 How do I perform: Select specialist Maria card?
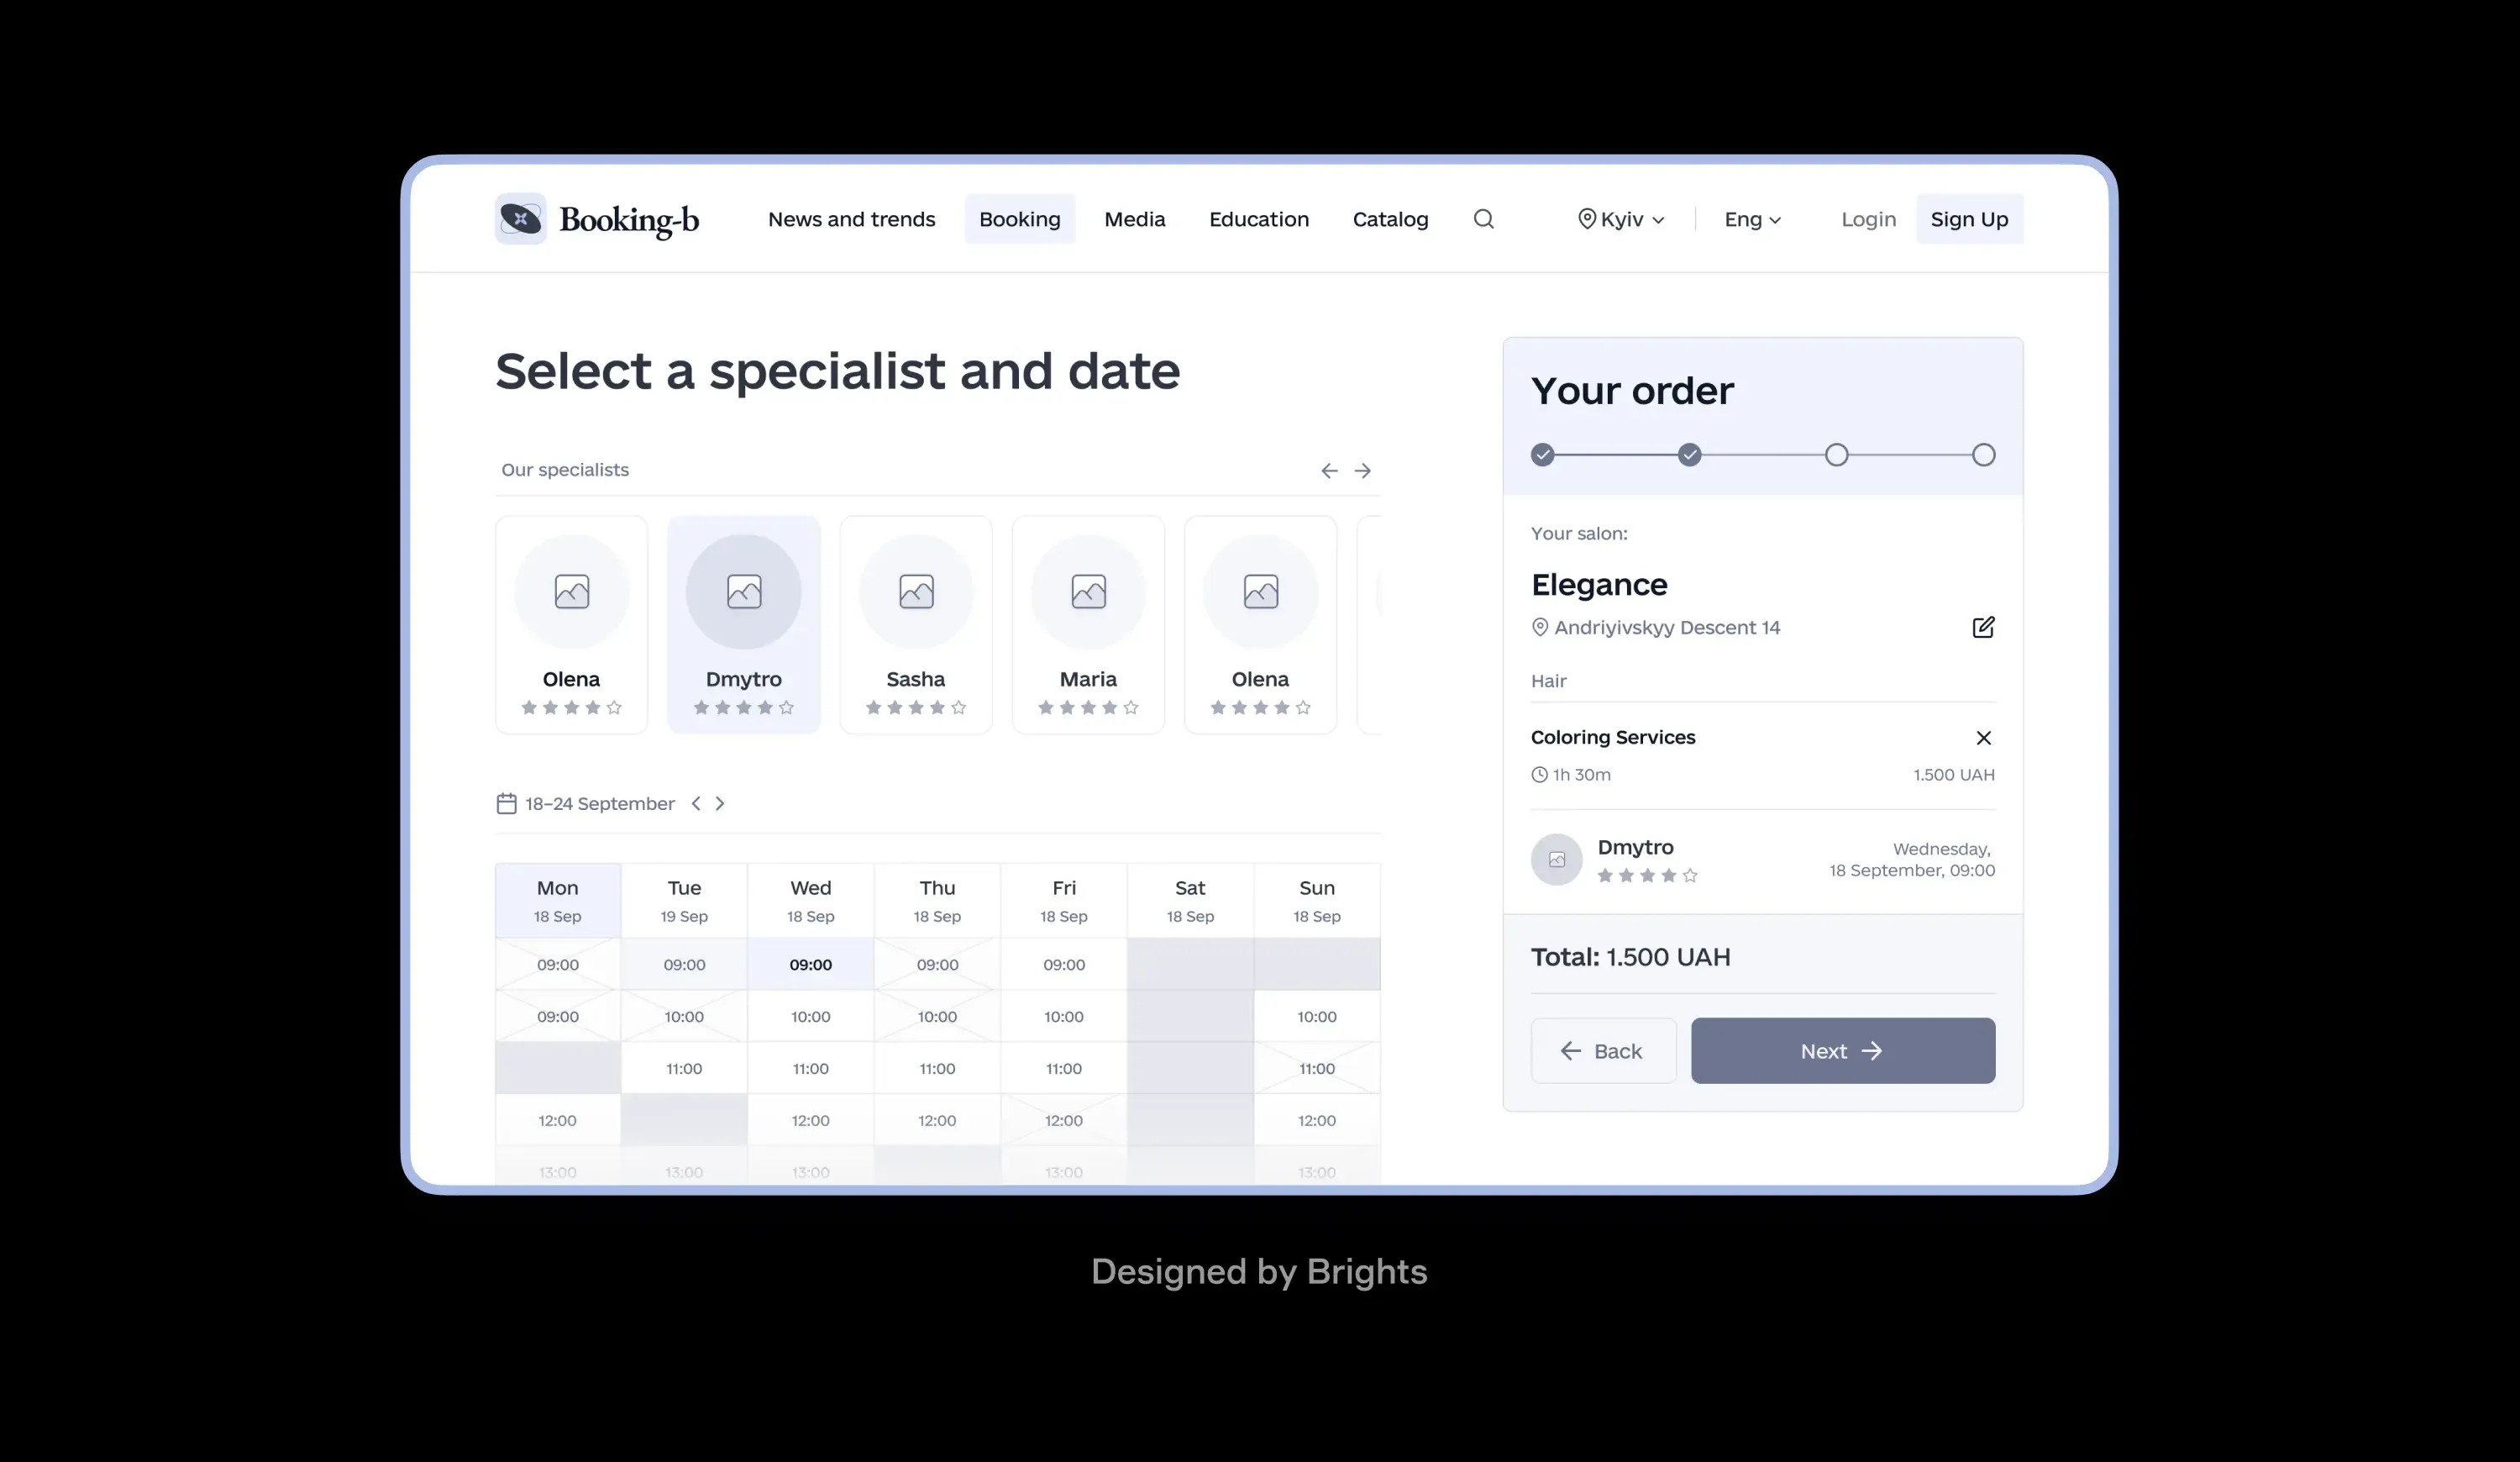point(1088,625)
